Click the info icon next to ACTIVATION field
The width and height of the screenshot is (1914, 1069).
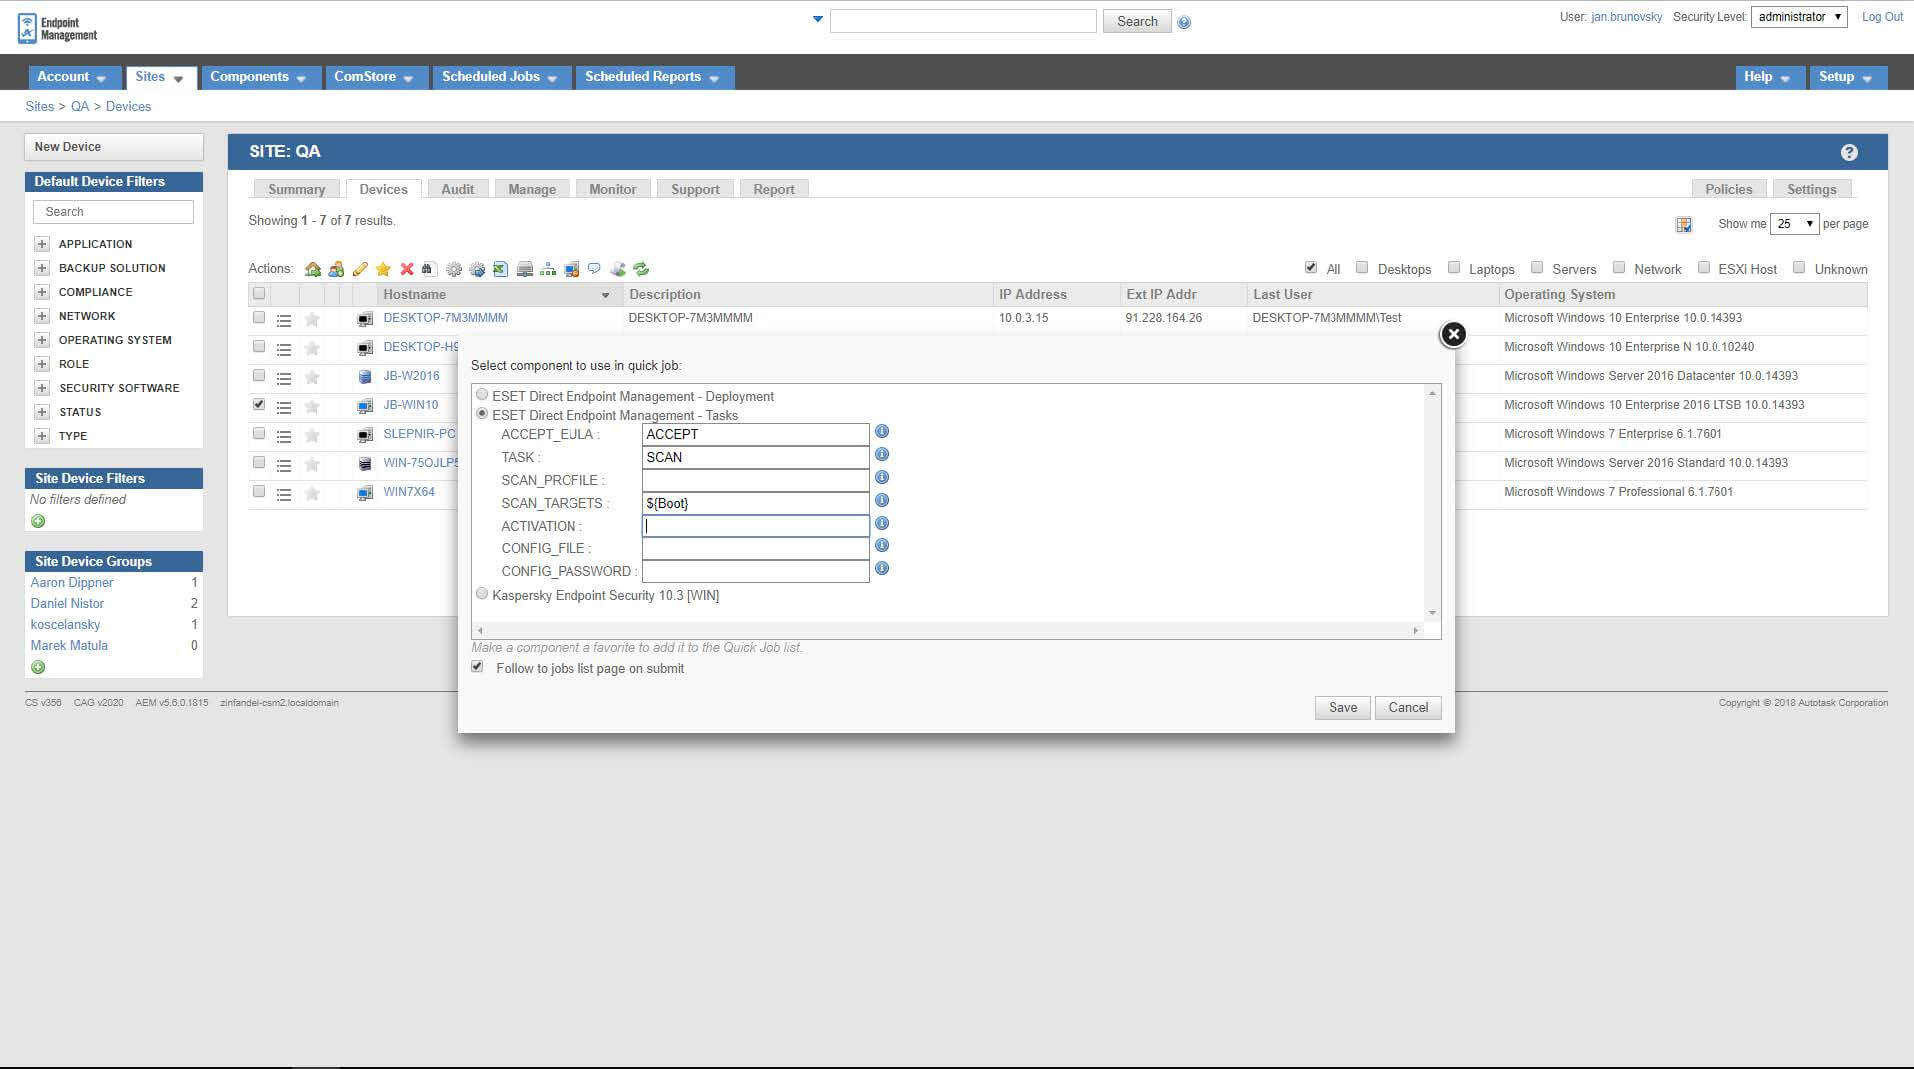point(882,523)
